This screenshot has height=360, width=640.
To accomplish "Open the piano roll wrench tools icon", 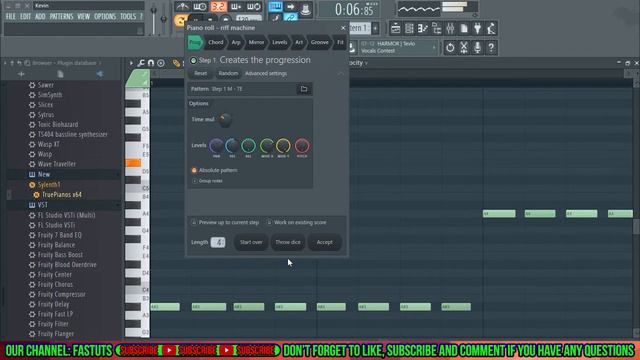I will pyautogui.click(x=141, y=63).
